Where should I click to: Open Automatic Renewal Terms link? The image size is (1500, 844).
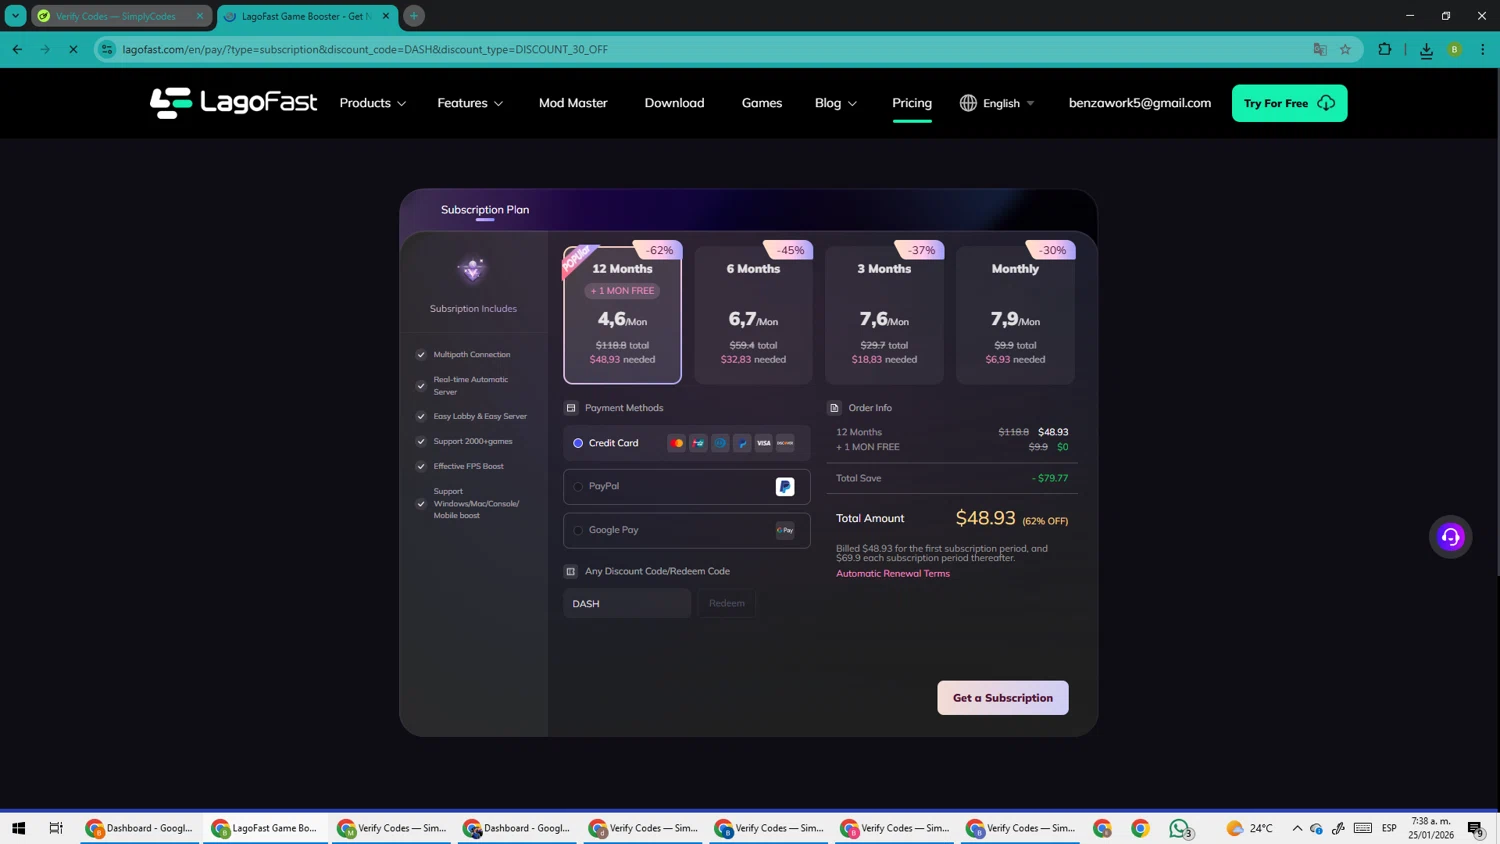pos(893,574)
